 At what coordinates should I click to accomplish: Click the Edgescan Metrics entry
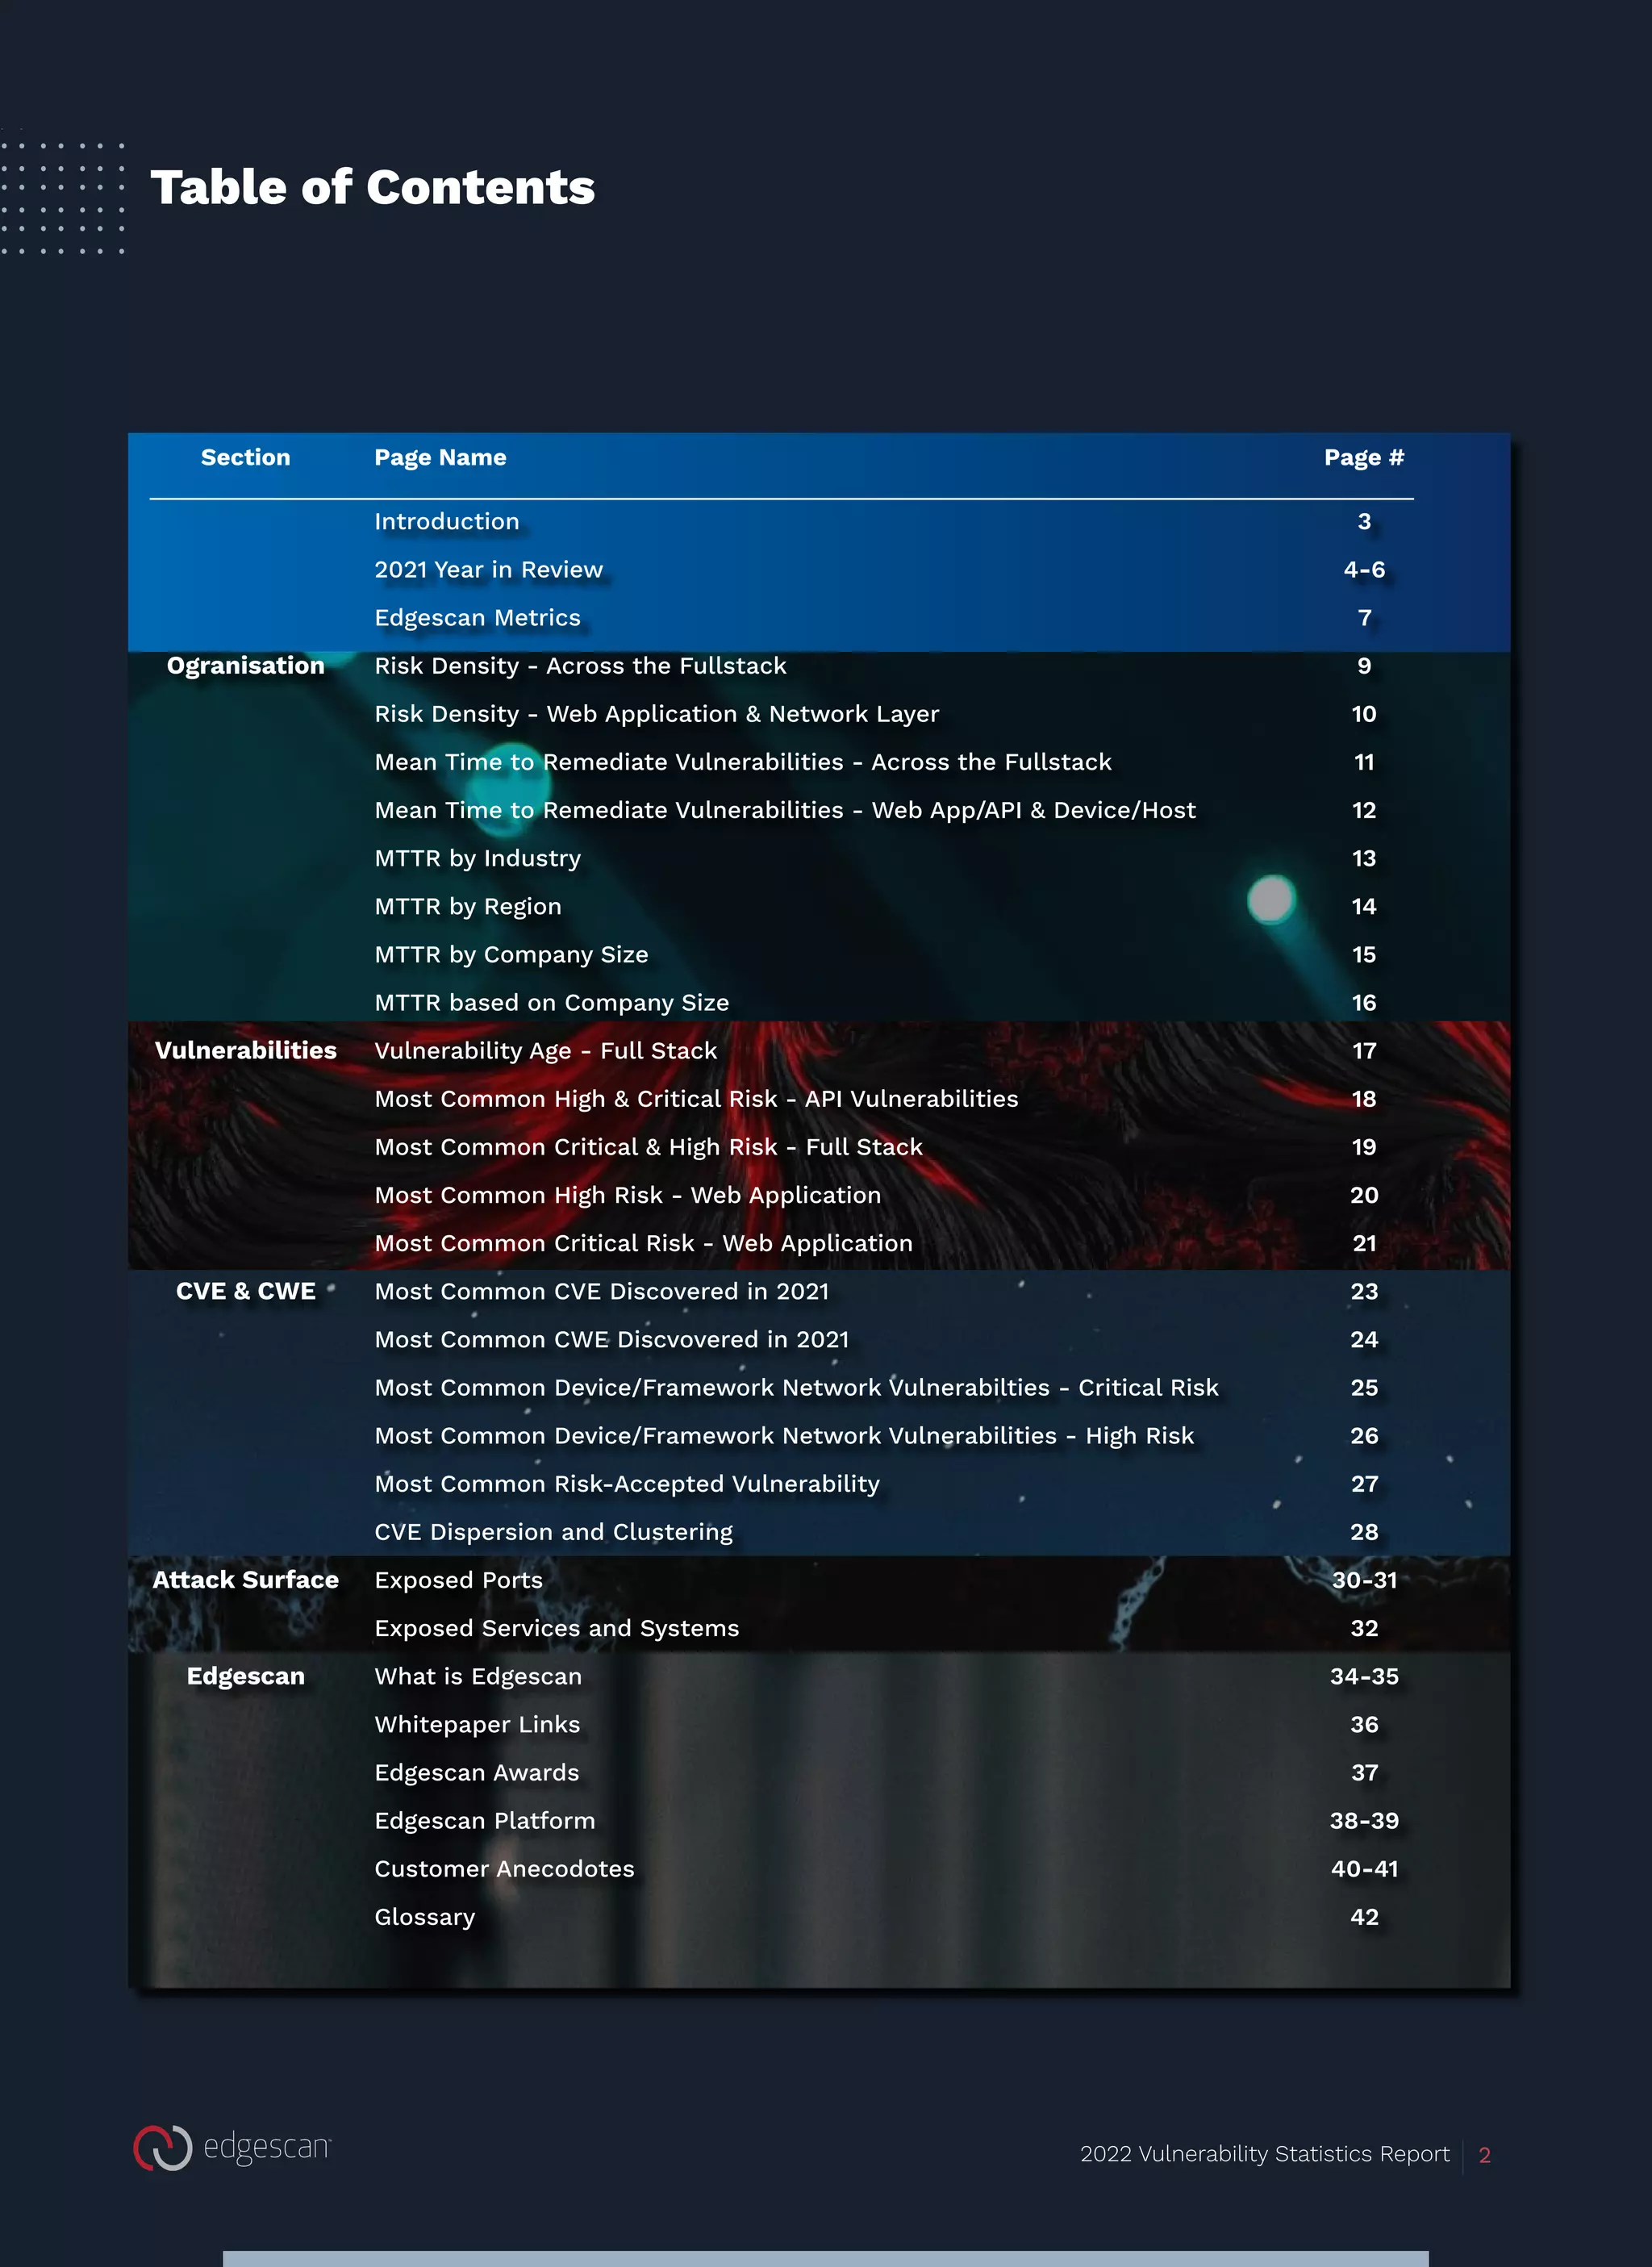click(477, 617)
